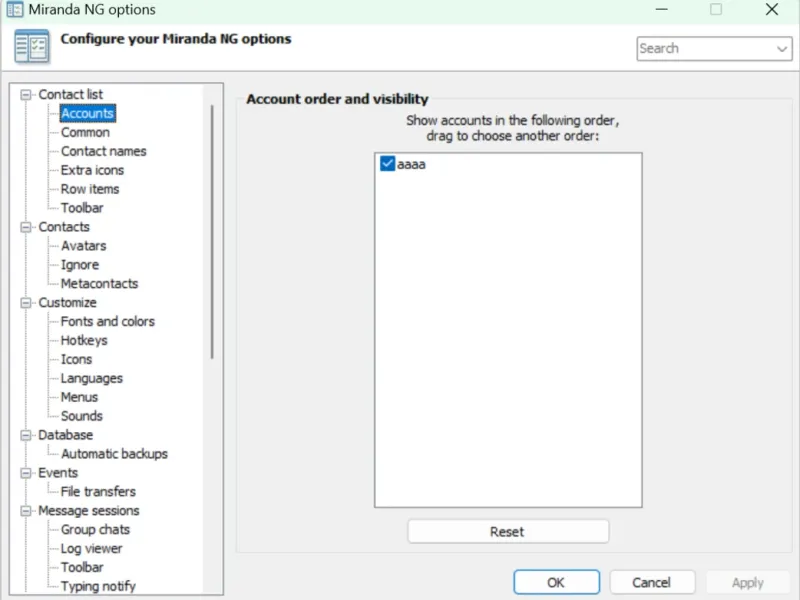Open the Search dropdown arrow

[781, 49]
